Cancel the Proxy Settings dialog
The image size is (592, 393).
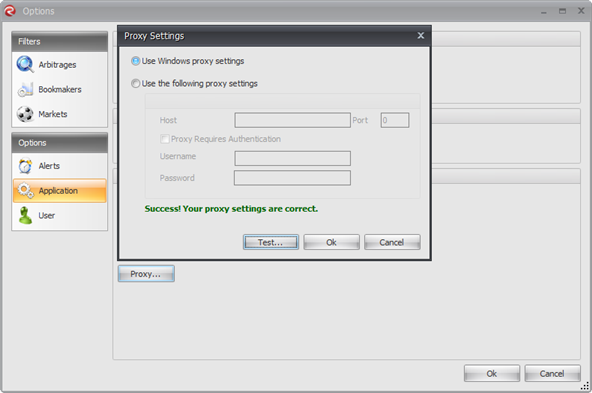click(392, 242)
